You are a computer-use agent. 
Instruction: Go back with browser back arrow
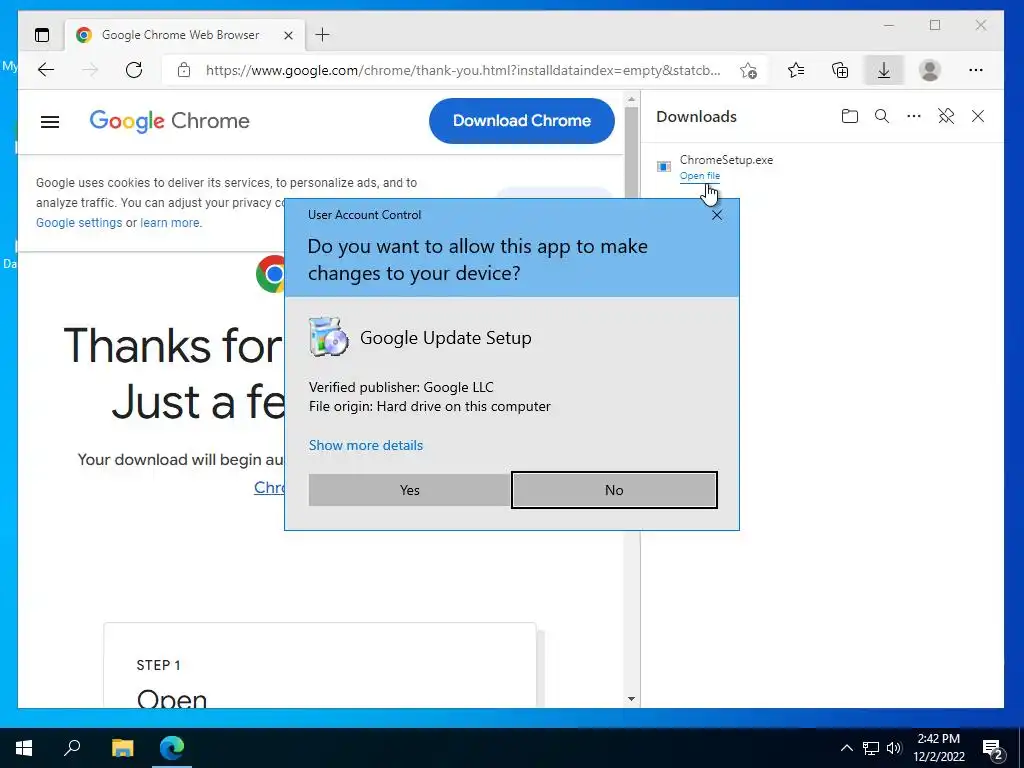pos(46,70)
